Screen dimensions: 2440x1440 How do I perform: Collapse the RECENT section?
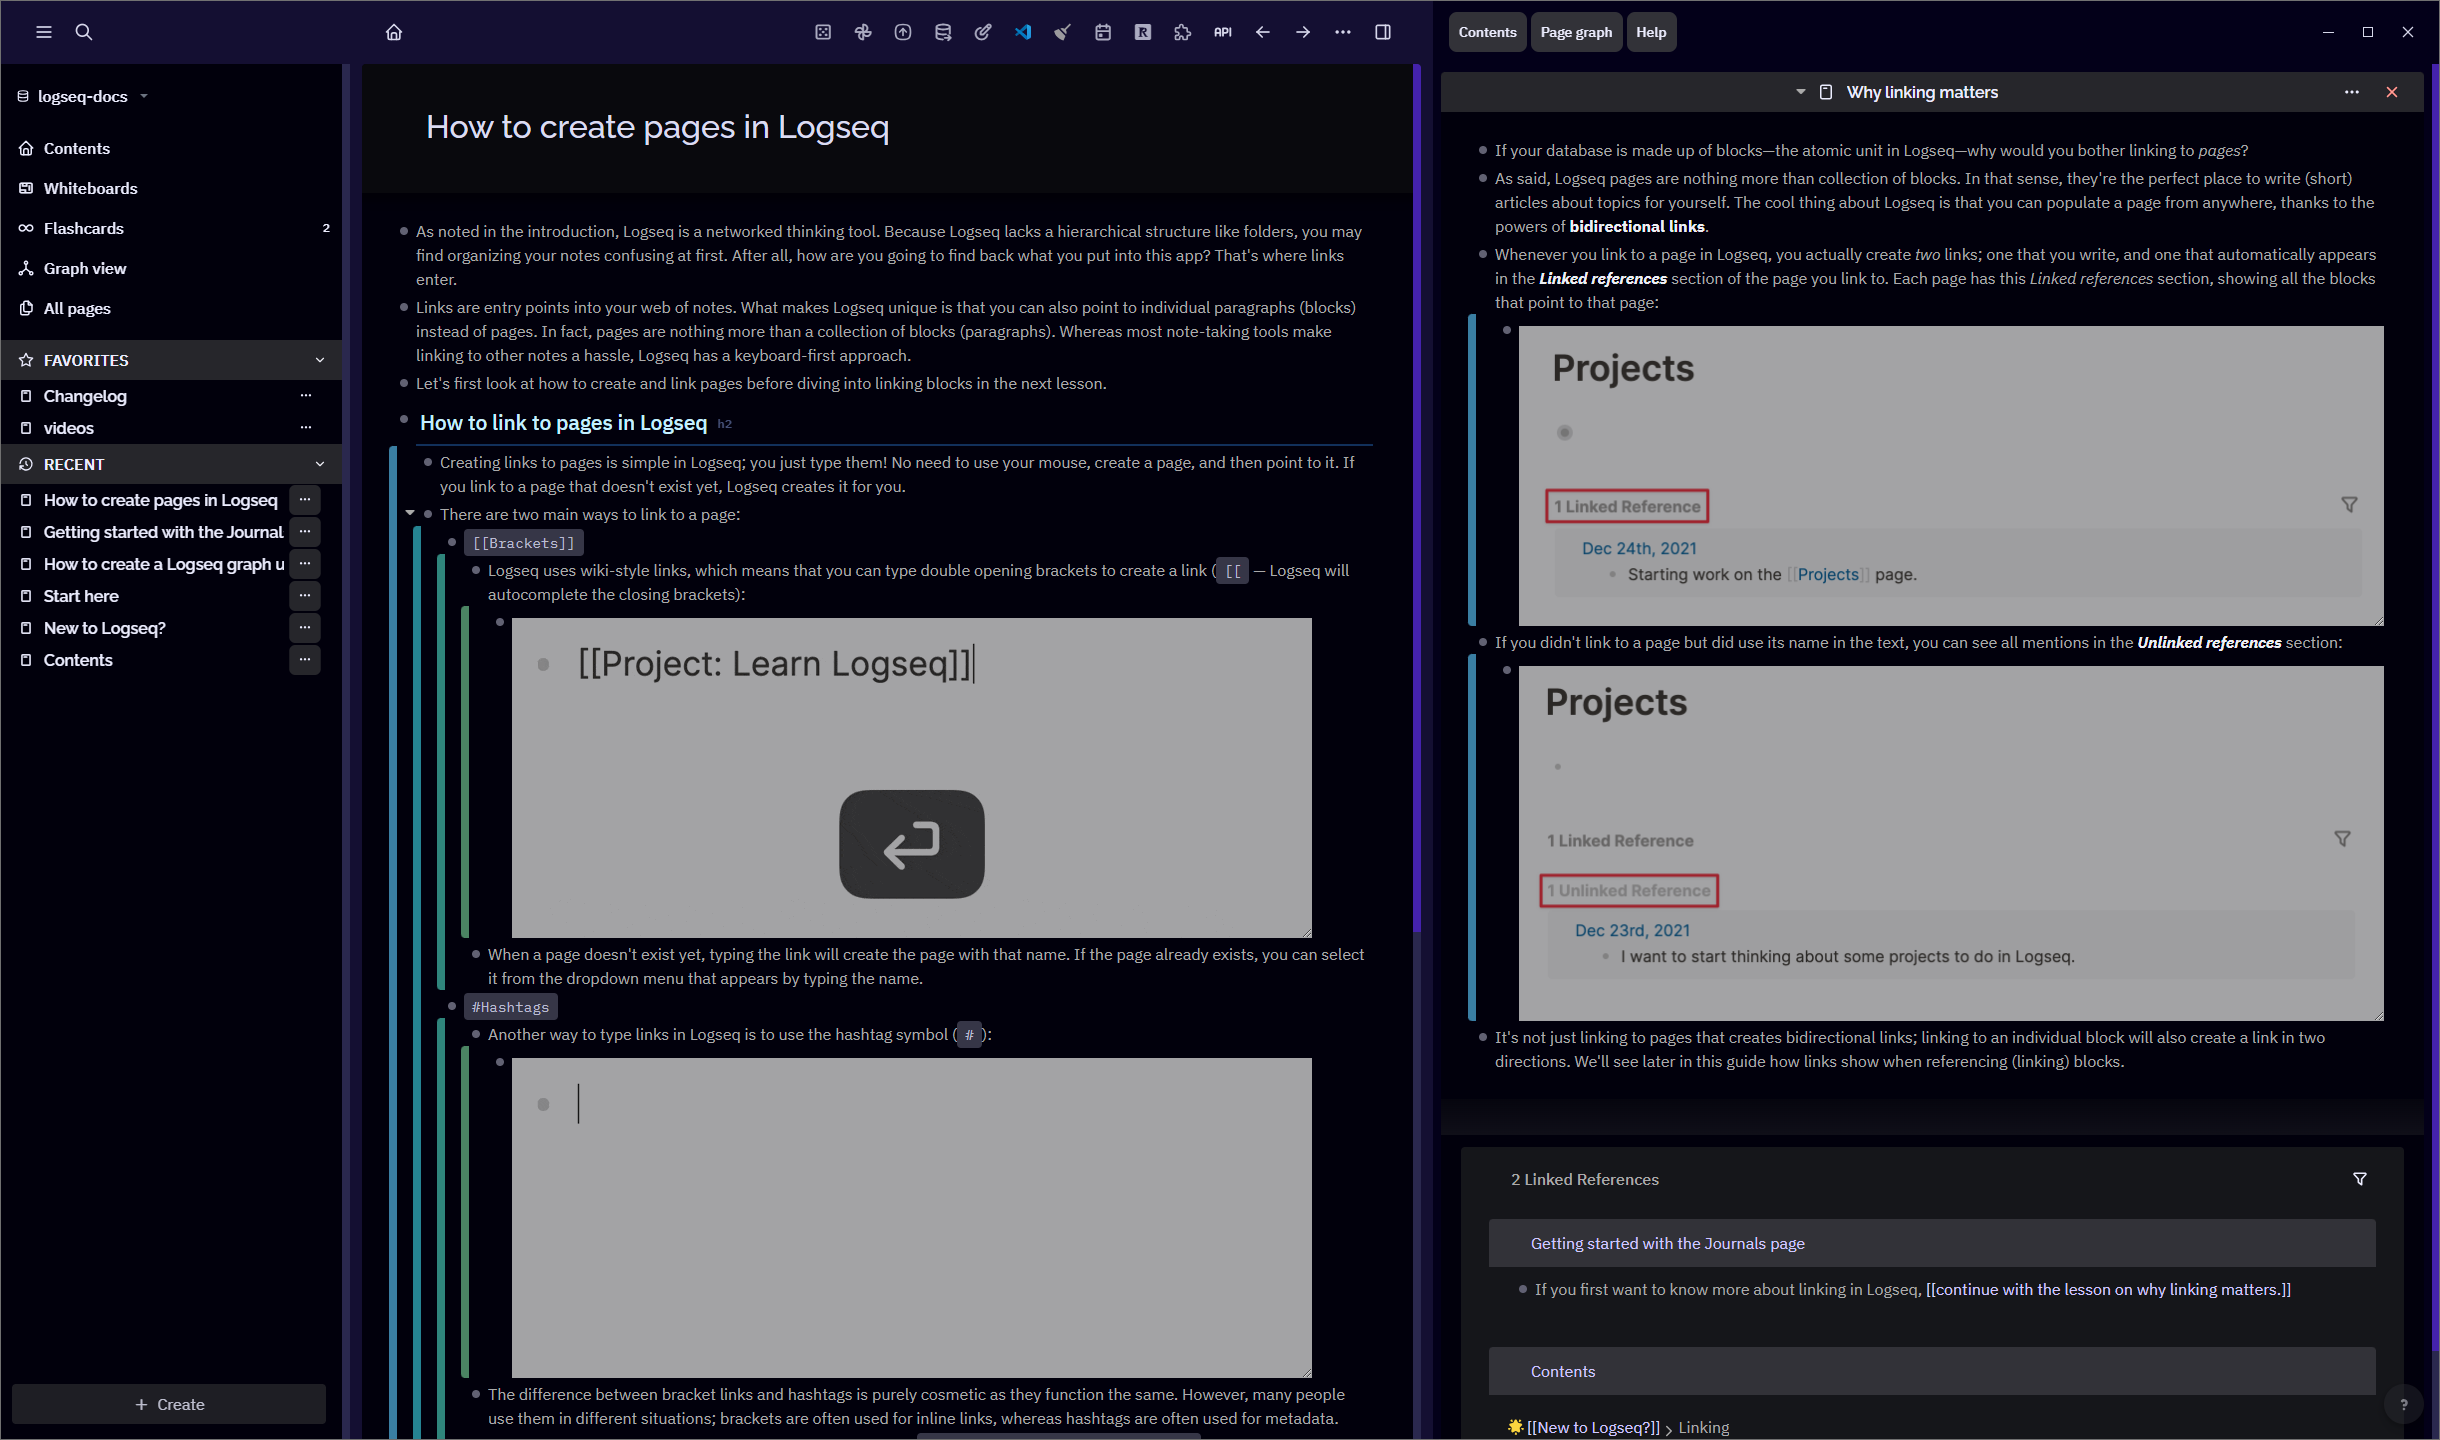(320, 464)
